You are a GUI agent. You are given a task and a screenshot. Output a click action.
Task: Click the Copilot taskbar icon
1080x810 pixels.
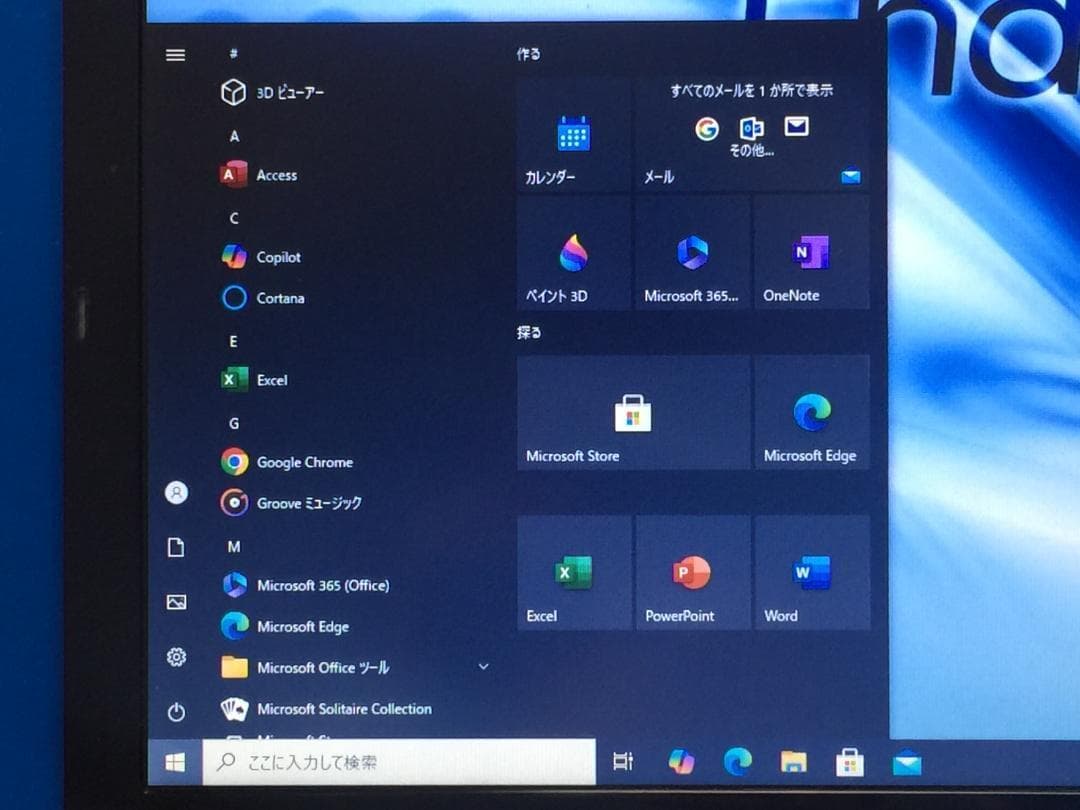click(681, 762)
